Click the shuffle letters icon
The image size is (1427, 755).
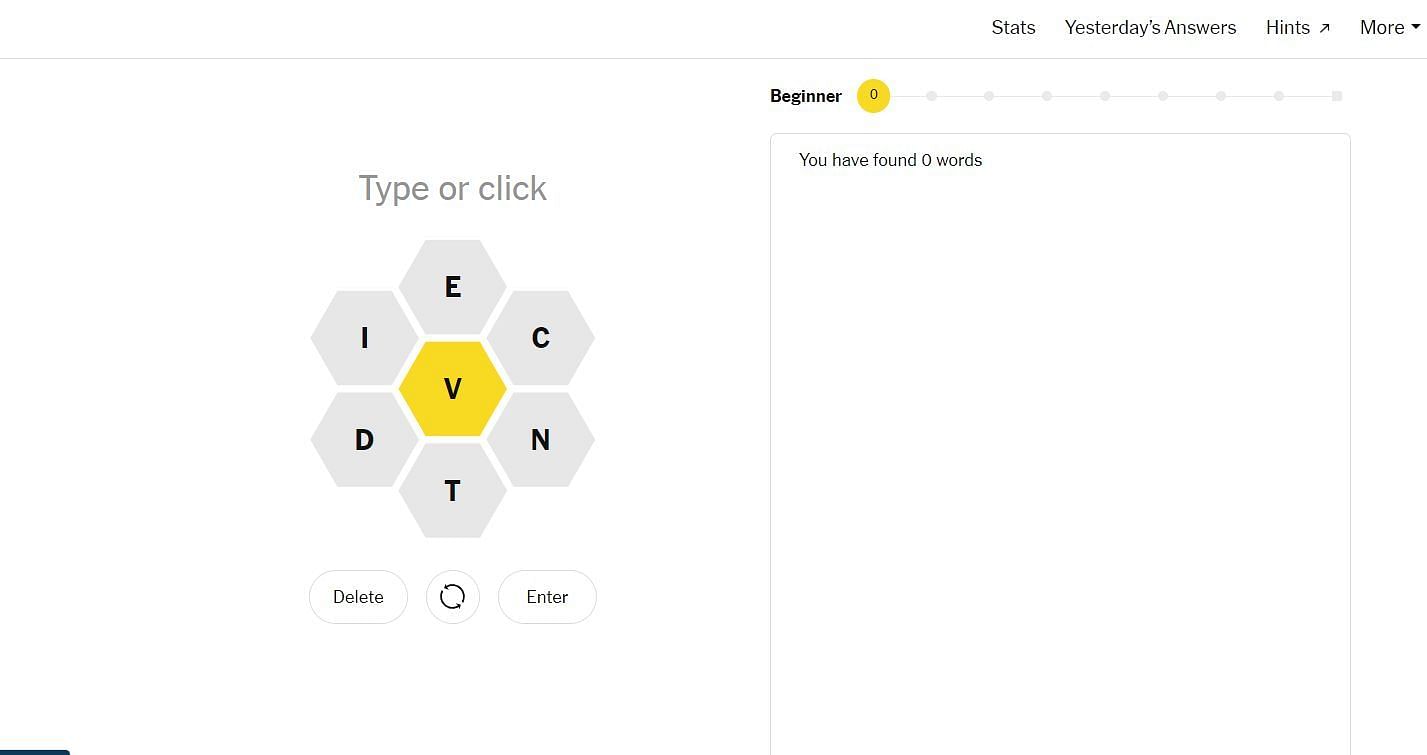(452, 597)
